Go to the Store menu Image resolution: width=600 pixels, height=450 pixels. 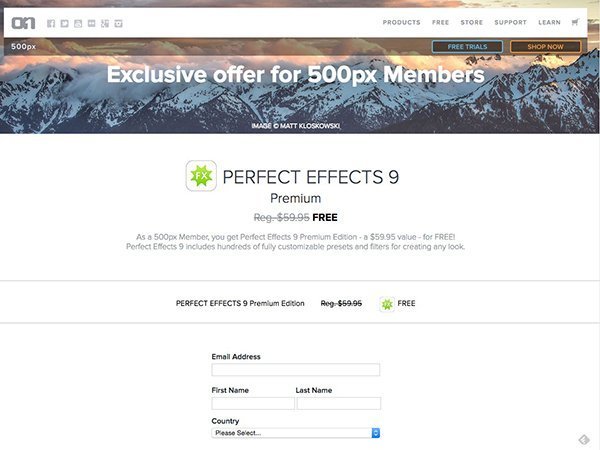coord(471,22)
